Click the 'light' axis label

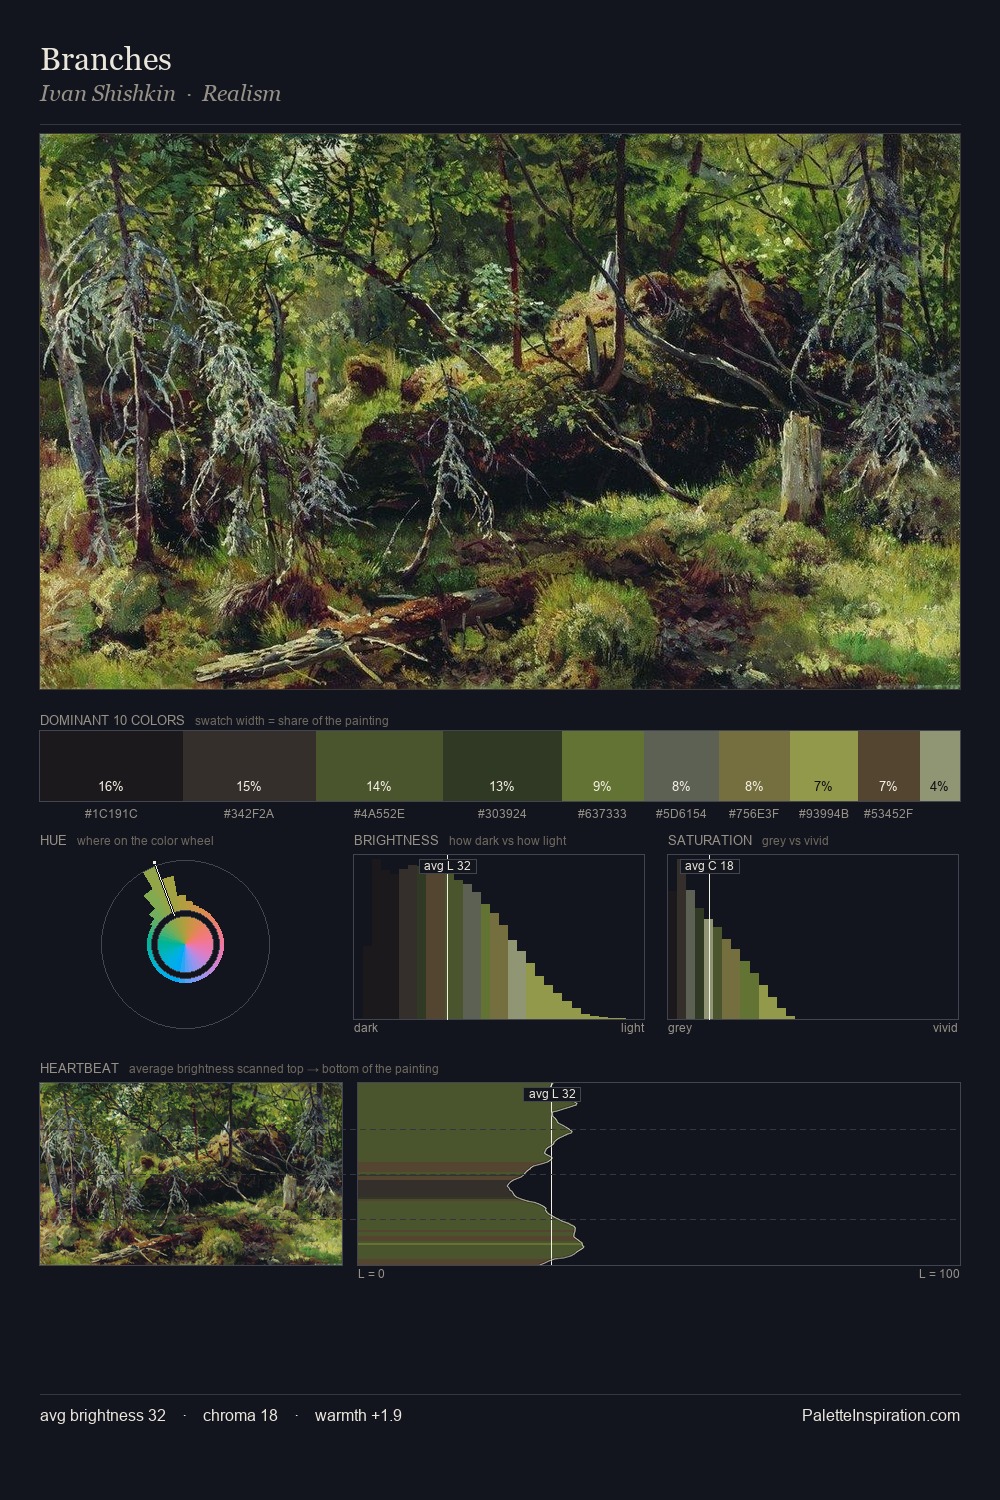[x=632, y=1028]
